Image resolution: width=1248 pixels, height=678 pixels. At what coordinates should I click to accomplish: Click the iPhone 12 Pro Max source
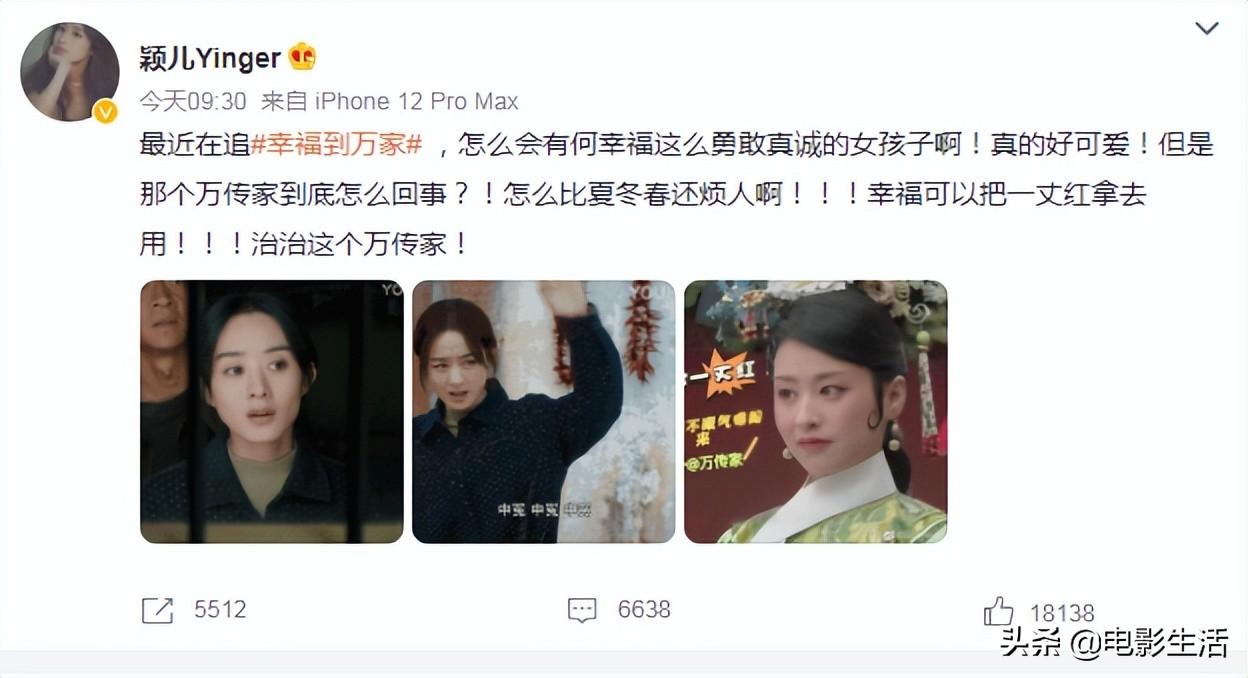(416, 102)
